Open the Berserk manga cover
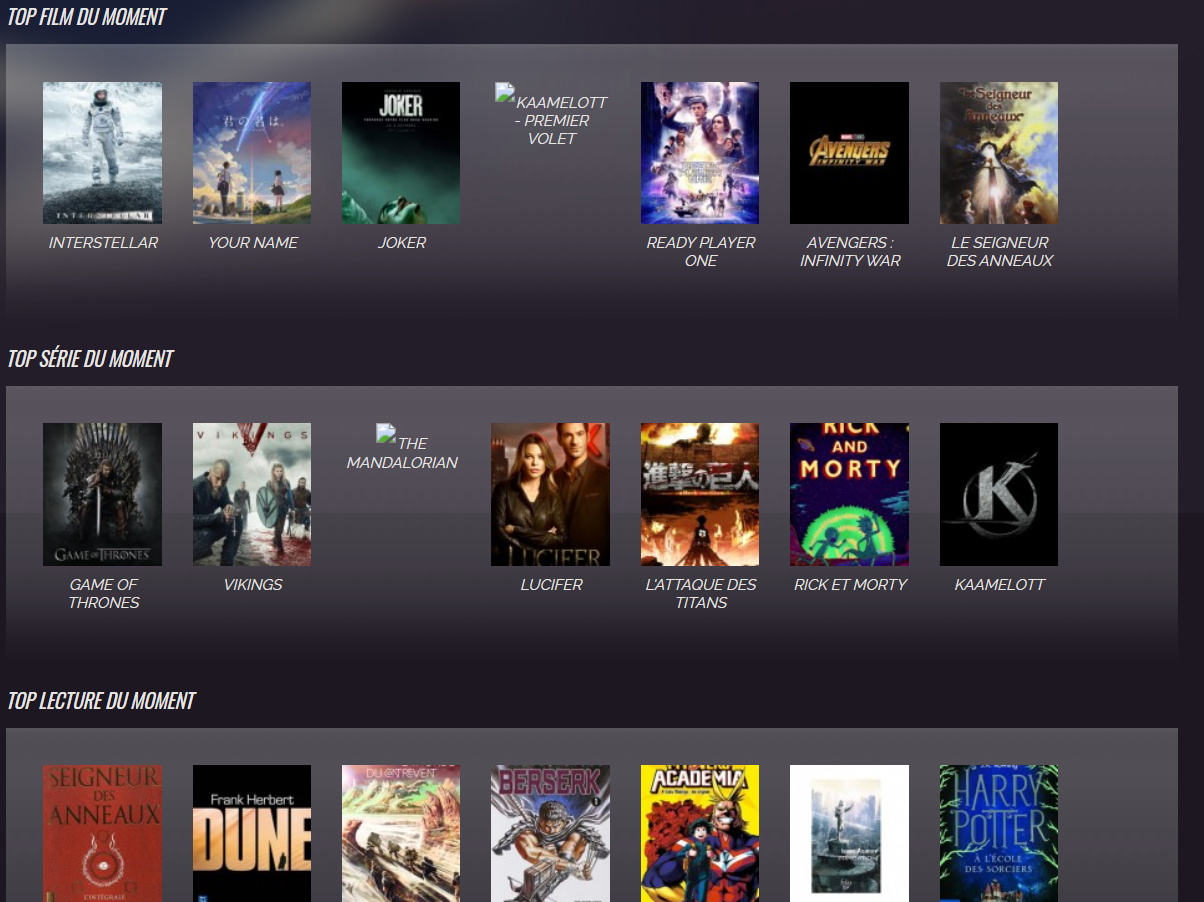This screenshot has width=1204, height=902. click(550, 833)
